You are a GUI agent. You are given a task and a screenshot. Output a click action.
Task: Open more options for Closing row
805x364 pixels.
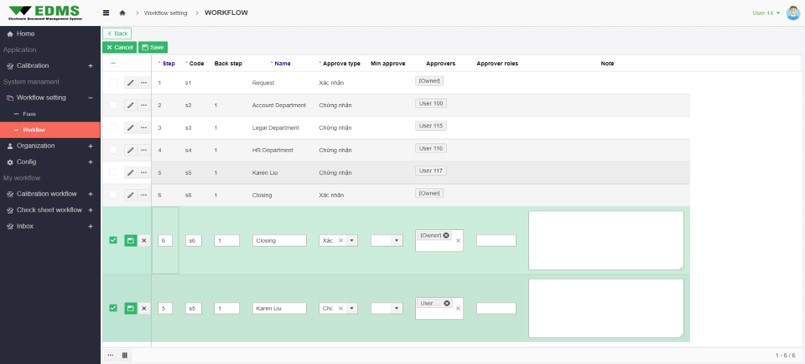tap(144, 195)
